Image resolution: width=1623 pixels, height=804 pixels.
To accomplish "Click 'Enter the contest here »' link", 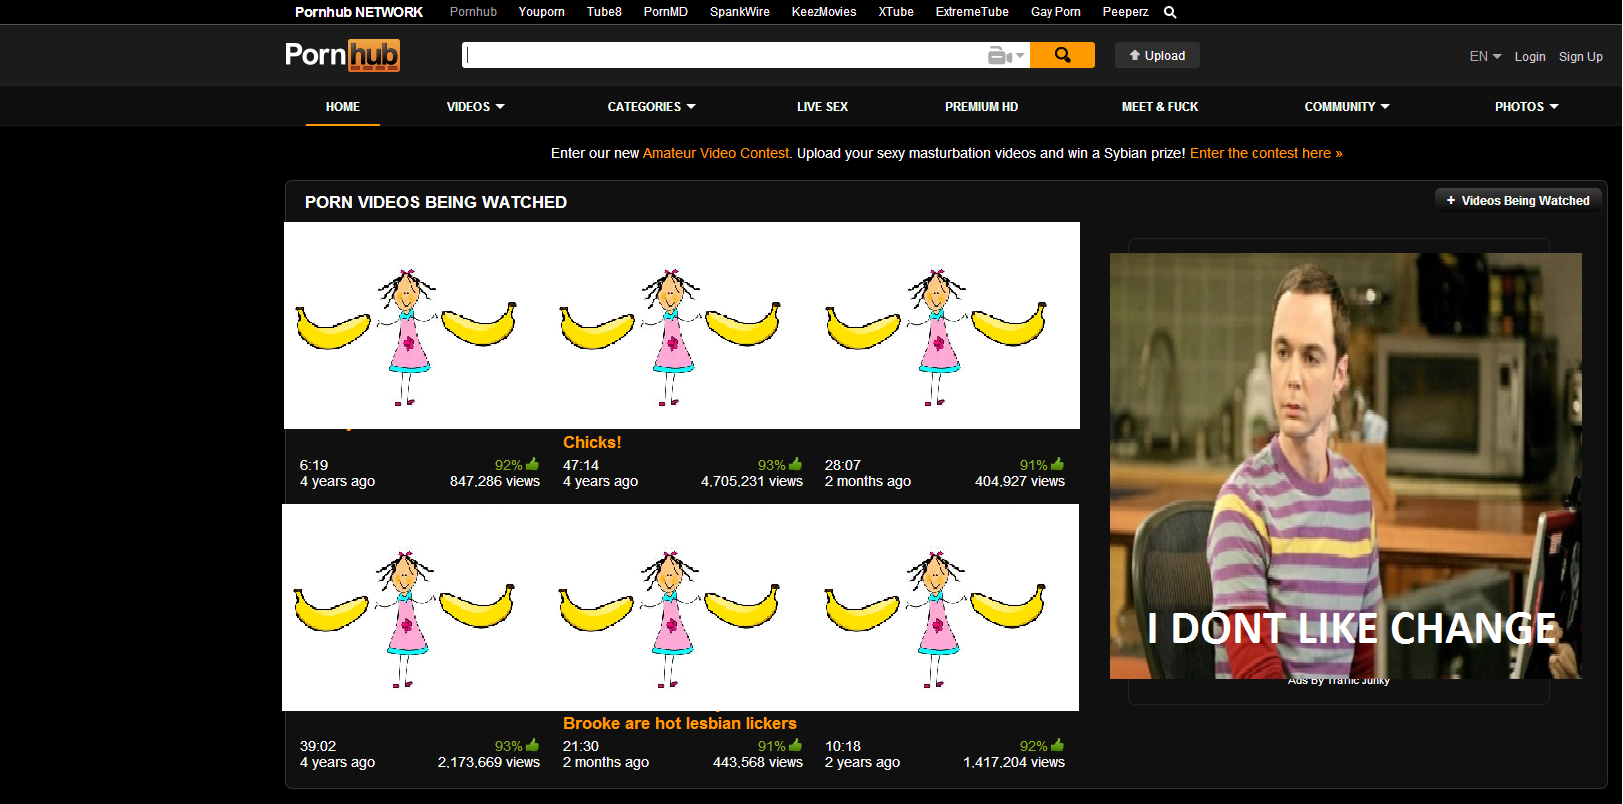I will (1266, 153).
